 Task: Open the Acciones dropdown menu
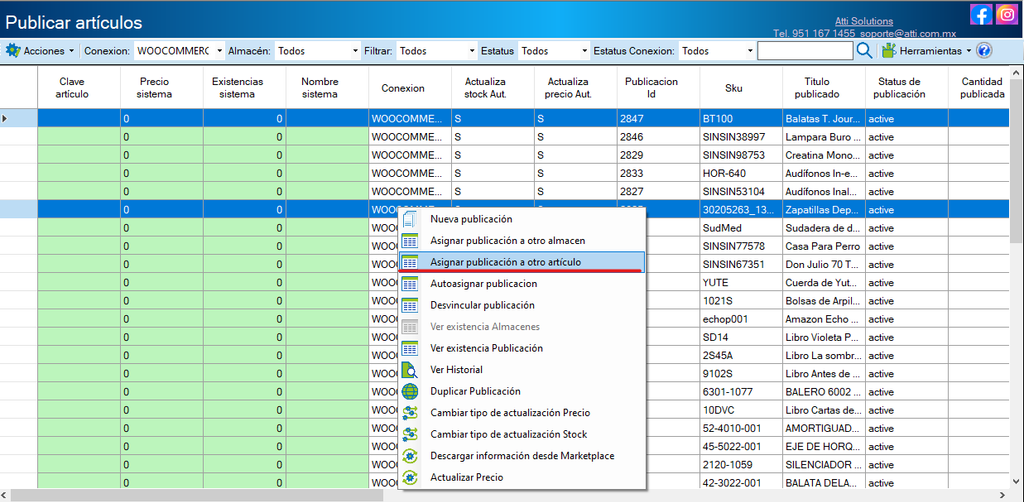coord(40,50)
